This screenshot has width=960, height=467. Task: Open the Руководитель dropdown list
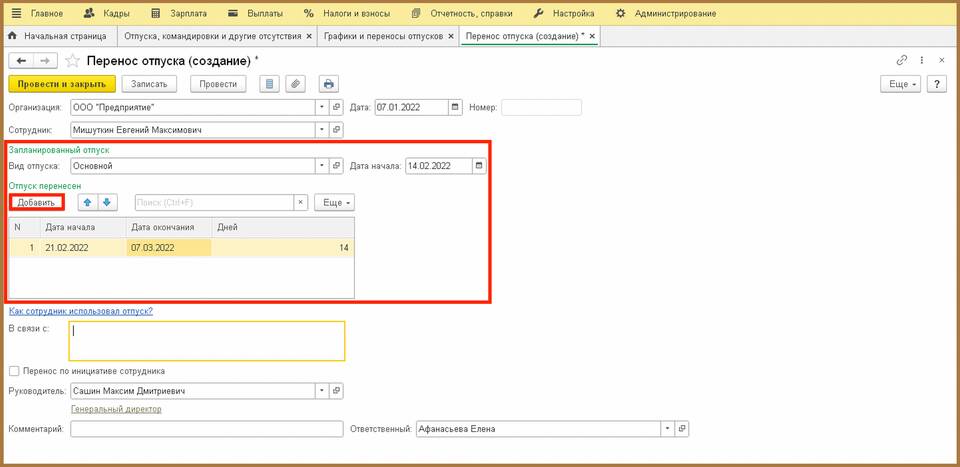point(322,391)
